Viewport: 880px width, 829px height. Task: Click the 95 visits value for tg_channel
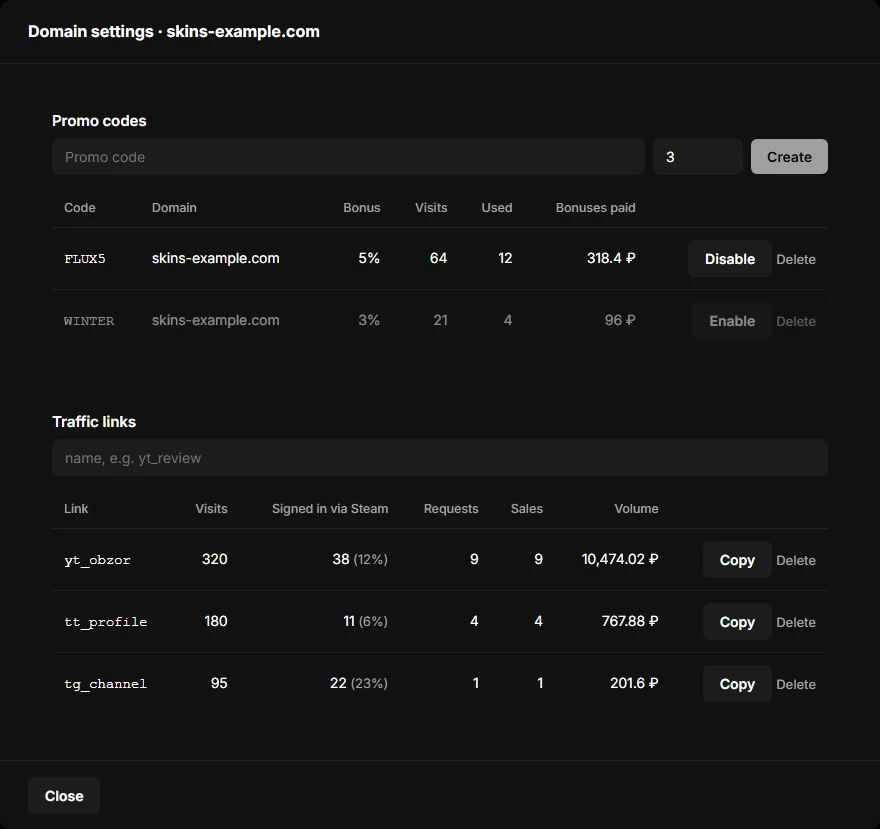click(219, 683)
